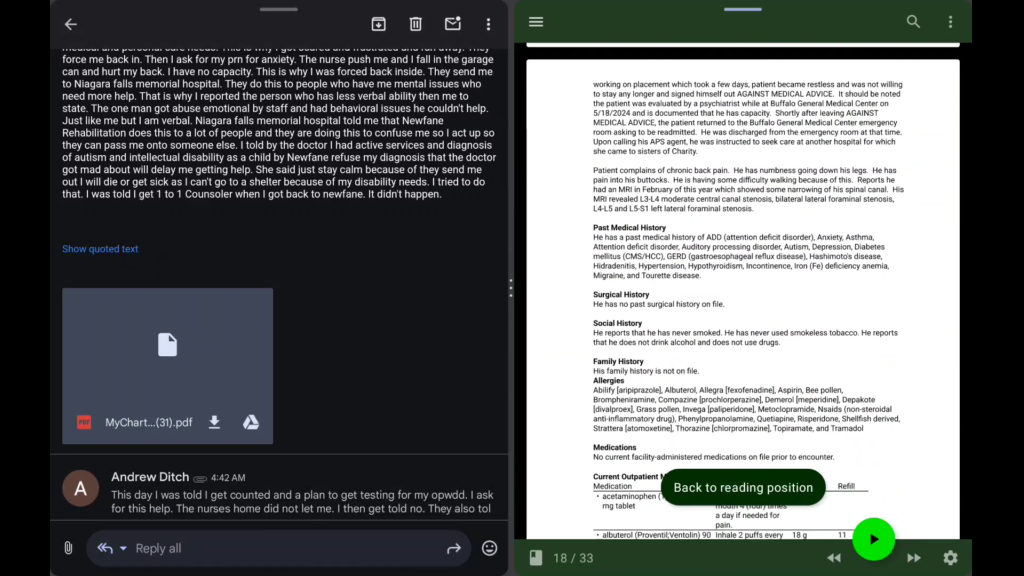Archive this email conversation
Viewport: 1024px width, 576px height.
[x=379, y=24]
